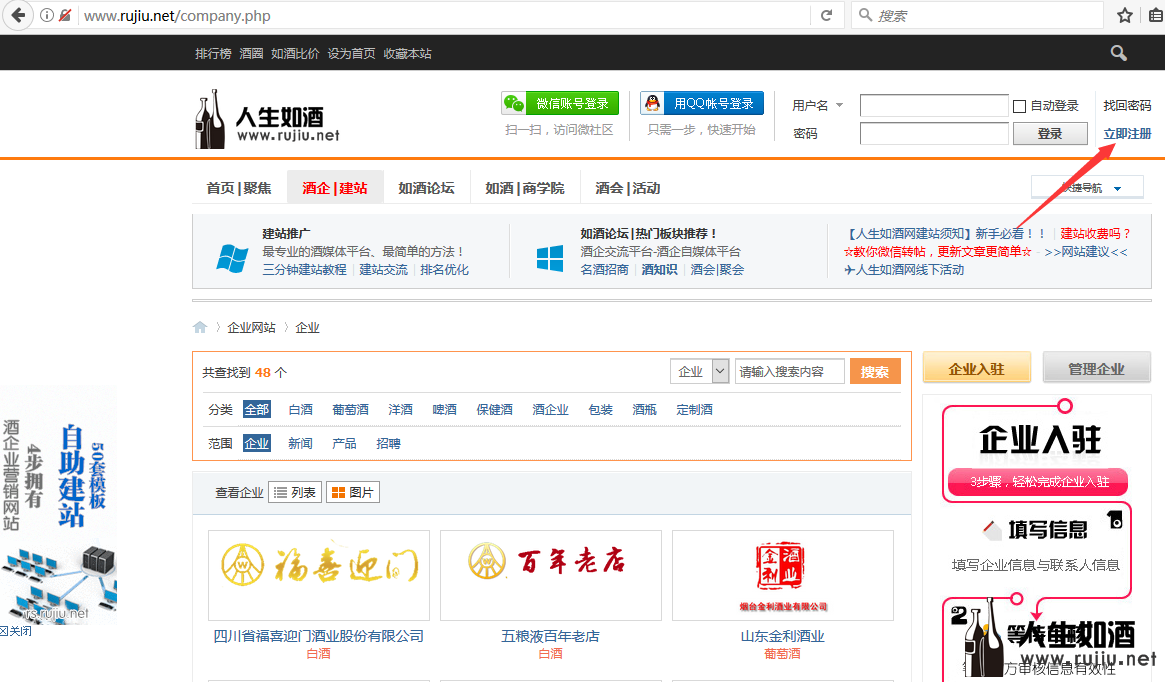1165x682 pixels.
Task: Open the 企业网站 breadcrumb link
Action: click(251, 328)
